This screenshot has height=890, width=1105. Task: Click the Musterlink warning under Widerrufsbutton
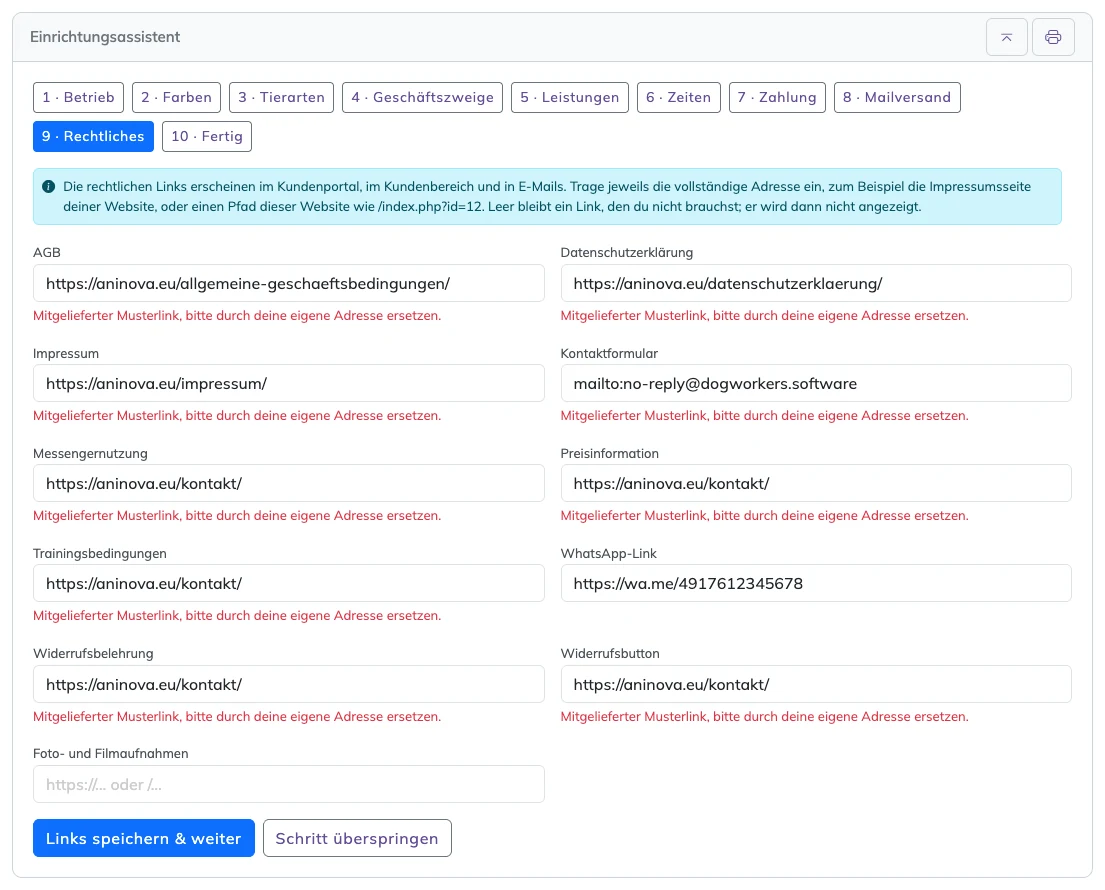[765, 717]
